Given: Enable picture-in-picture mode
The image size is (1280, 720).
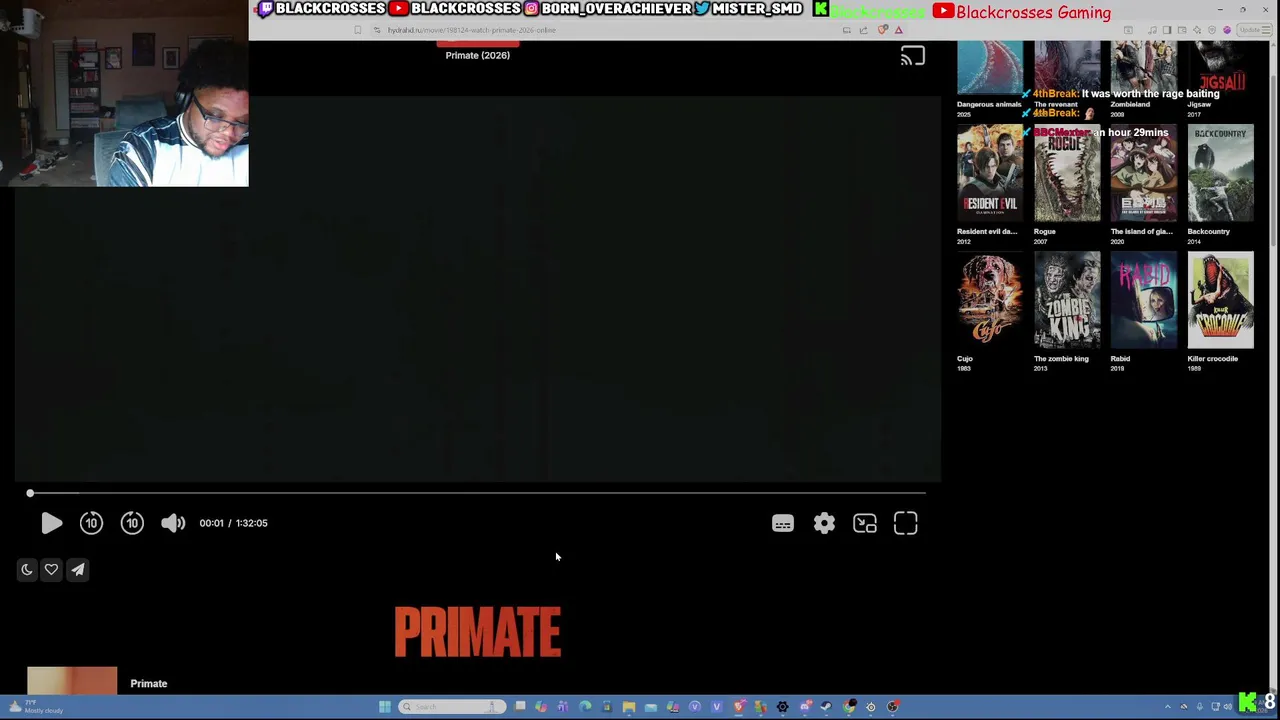Looking at the screenshot, I should (865, 524).
